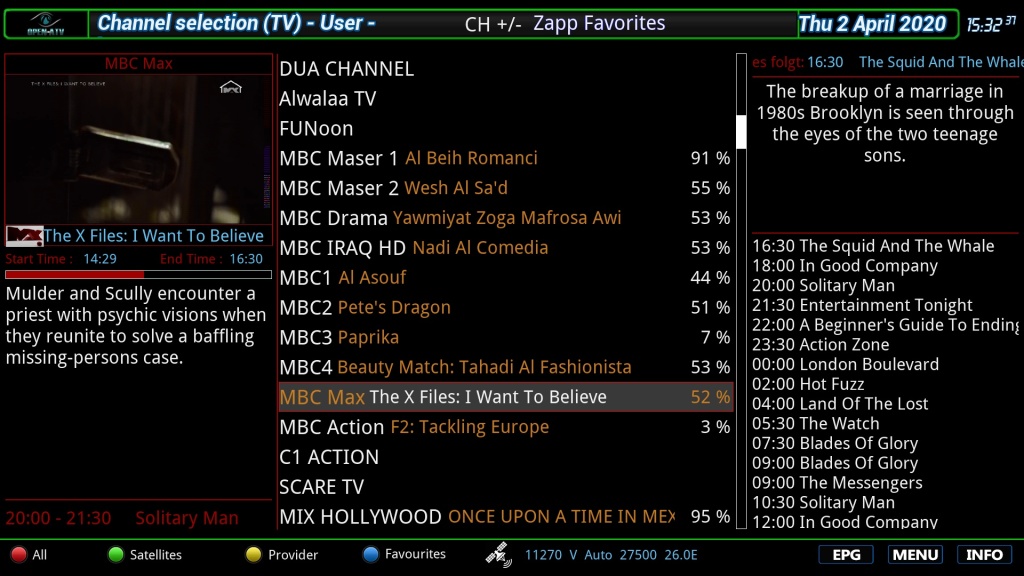Select highlighted MBC Max X Files row

point(505,397)
